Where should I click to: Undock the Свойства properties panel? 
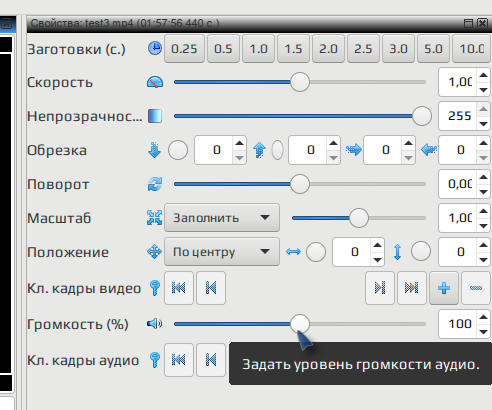[x=468, y=23]
